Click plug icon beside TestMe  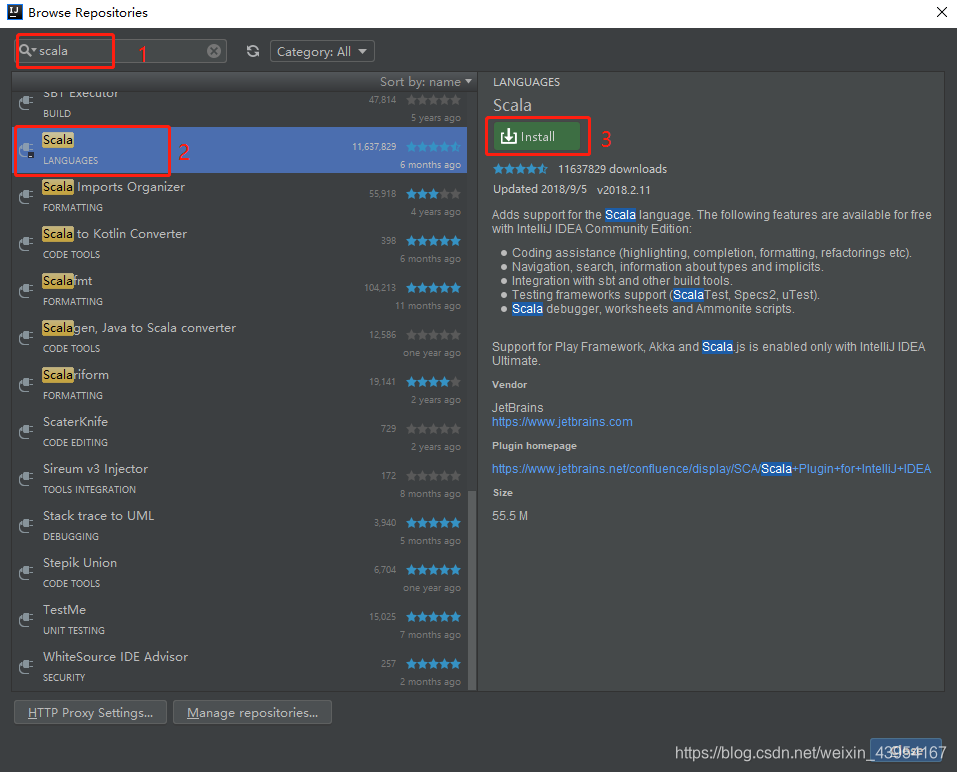(x=26, y=619)
